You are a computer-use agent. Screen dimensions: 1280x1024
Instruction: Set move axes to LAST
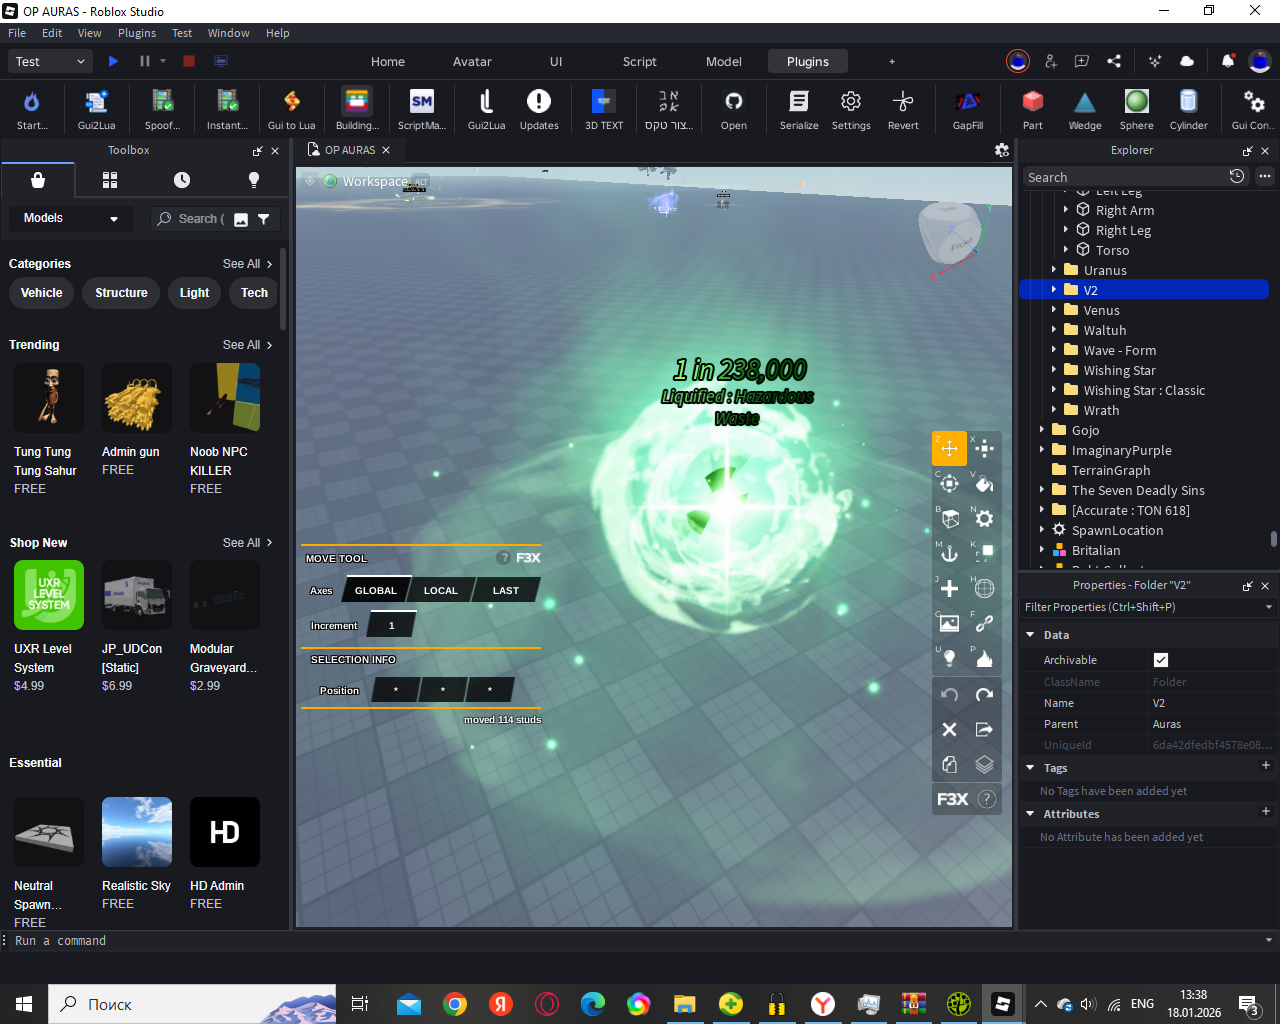pyautogui.click(x=506, y=590)
